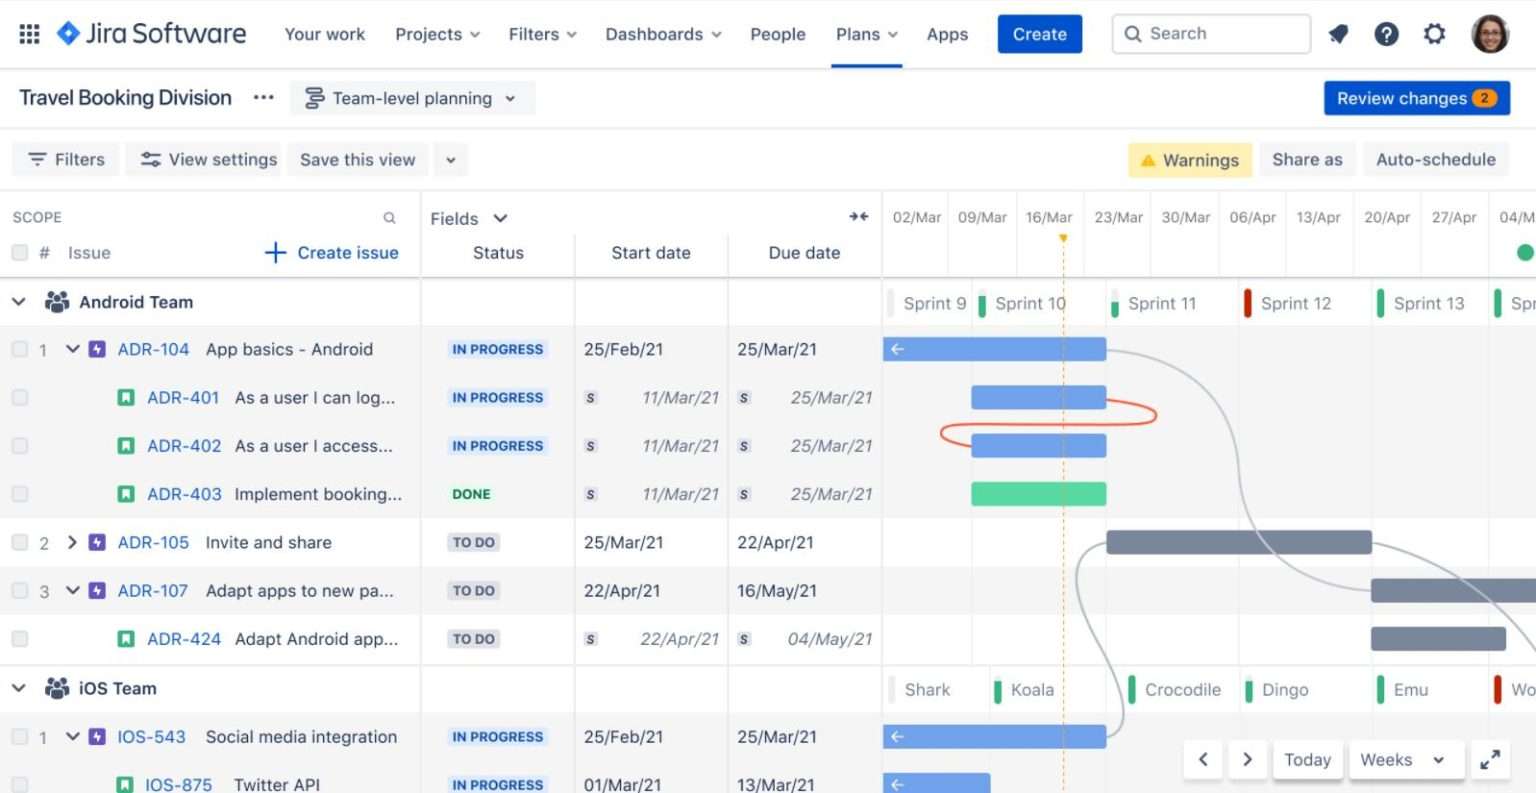Select the checkbox for ADR-105 Invite and share
The height and width of the screenshot is (793, 1536).
(19, 542)
